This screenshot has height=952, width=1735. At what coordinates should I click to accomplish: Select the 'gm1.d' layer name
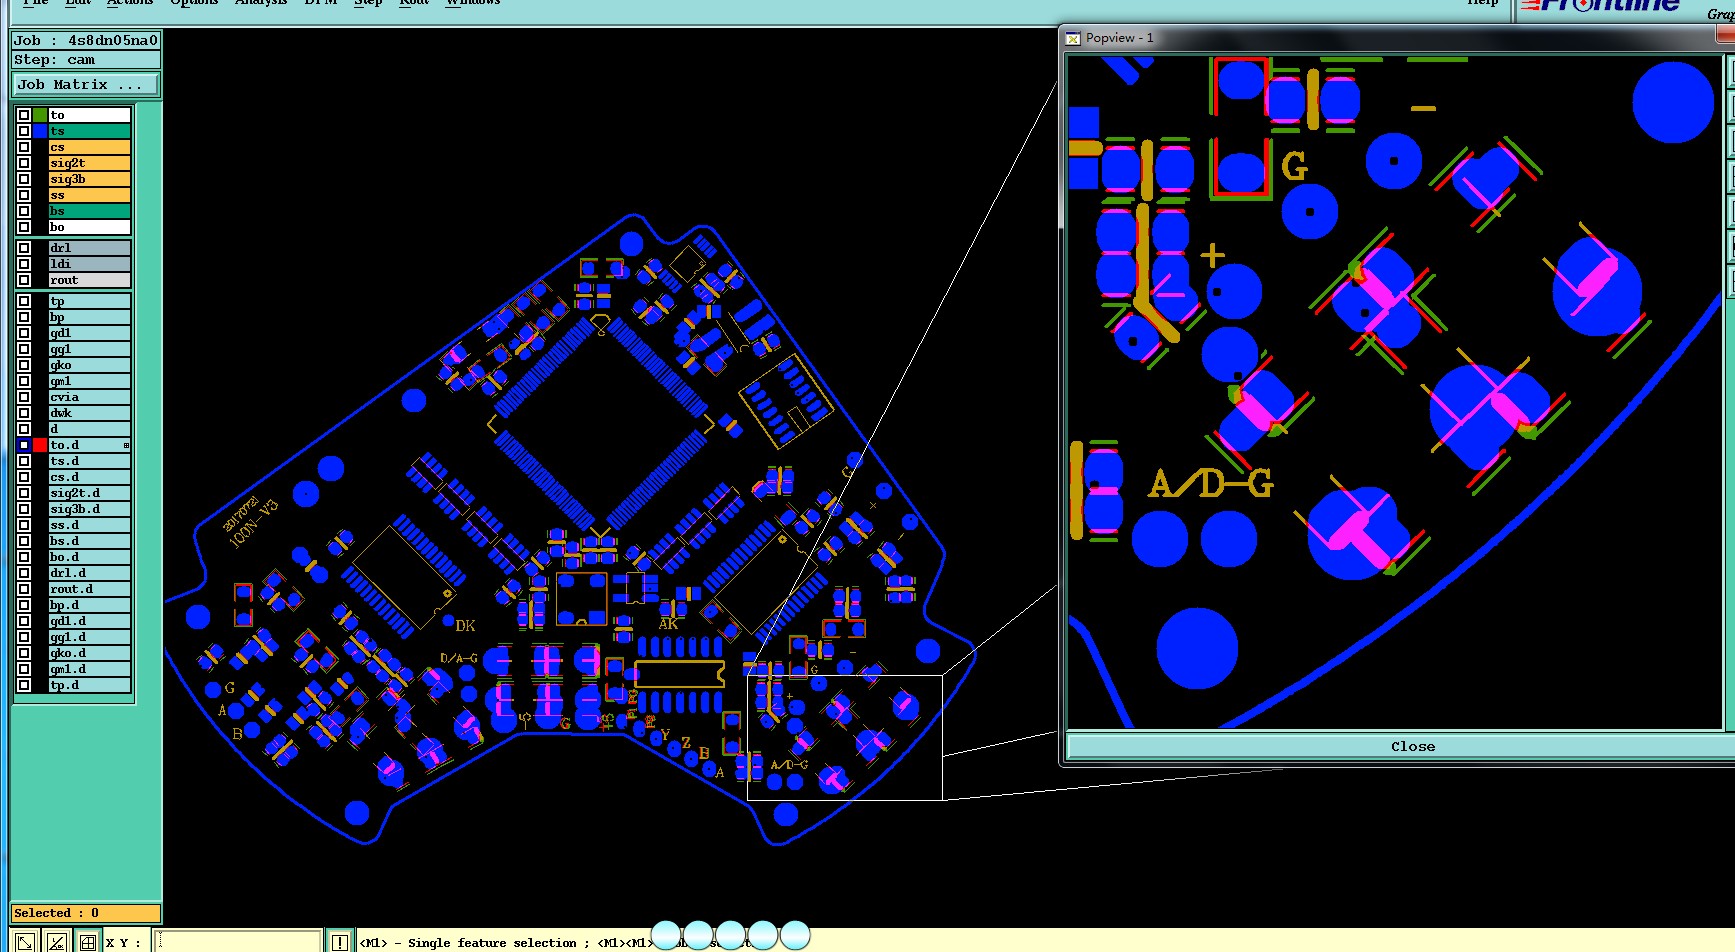click(89, 669)
